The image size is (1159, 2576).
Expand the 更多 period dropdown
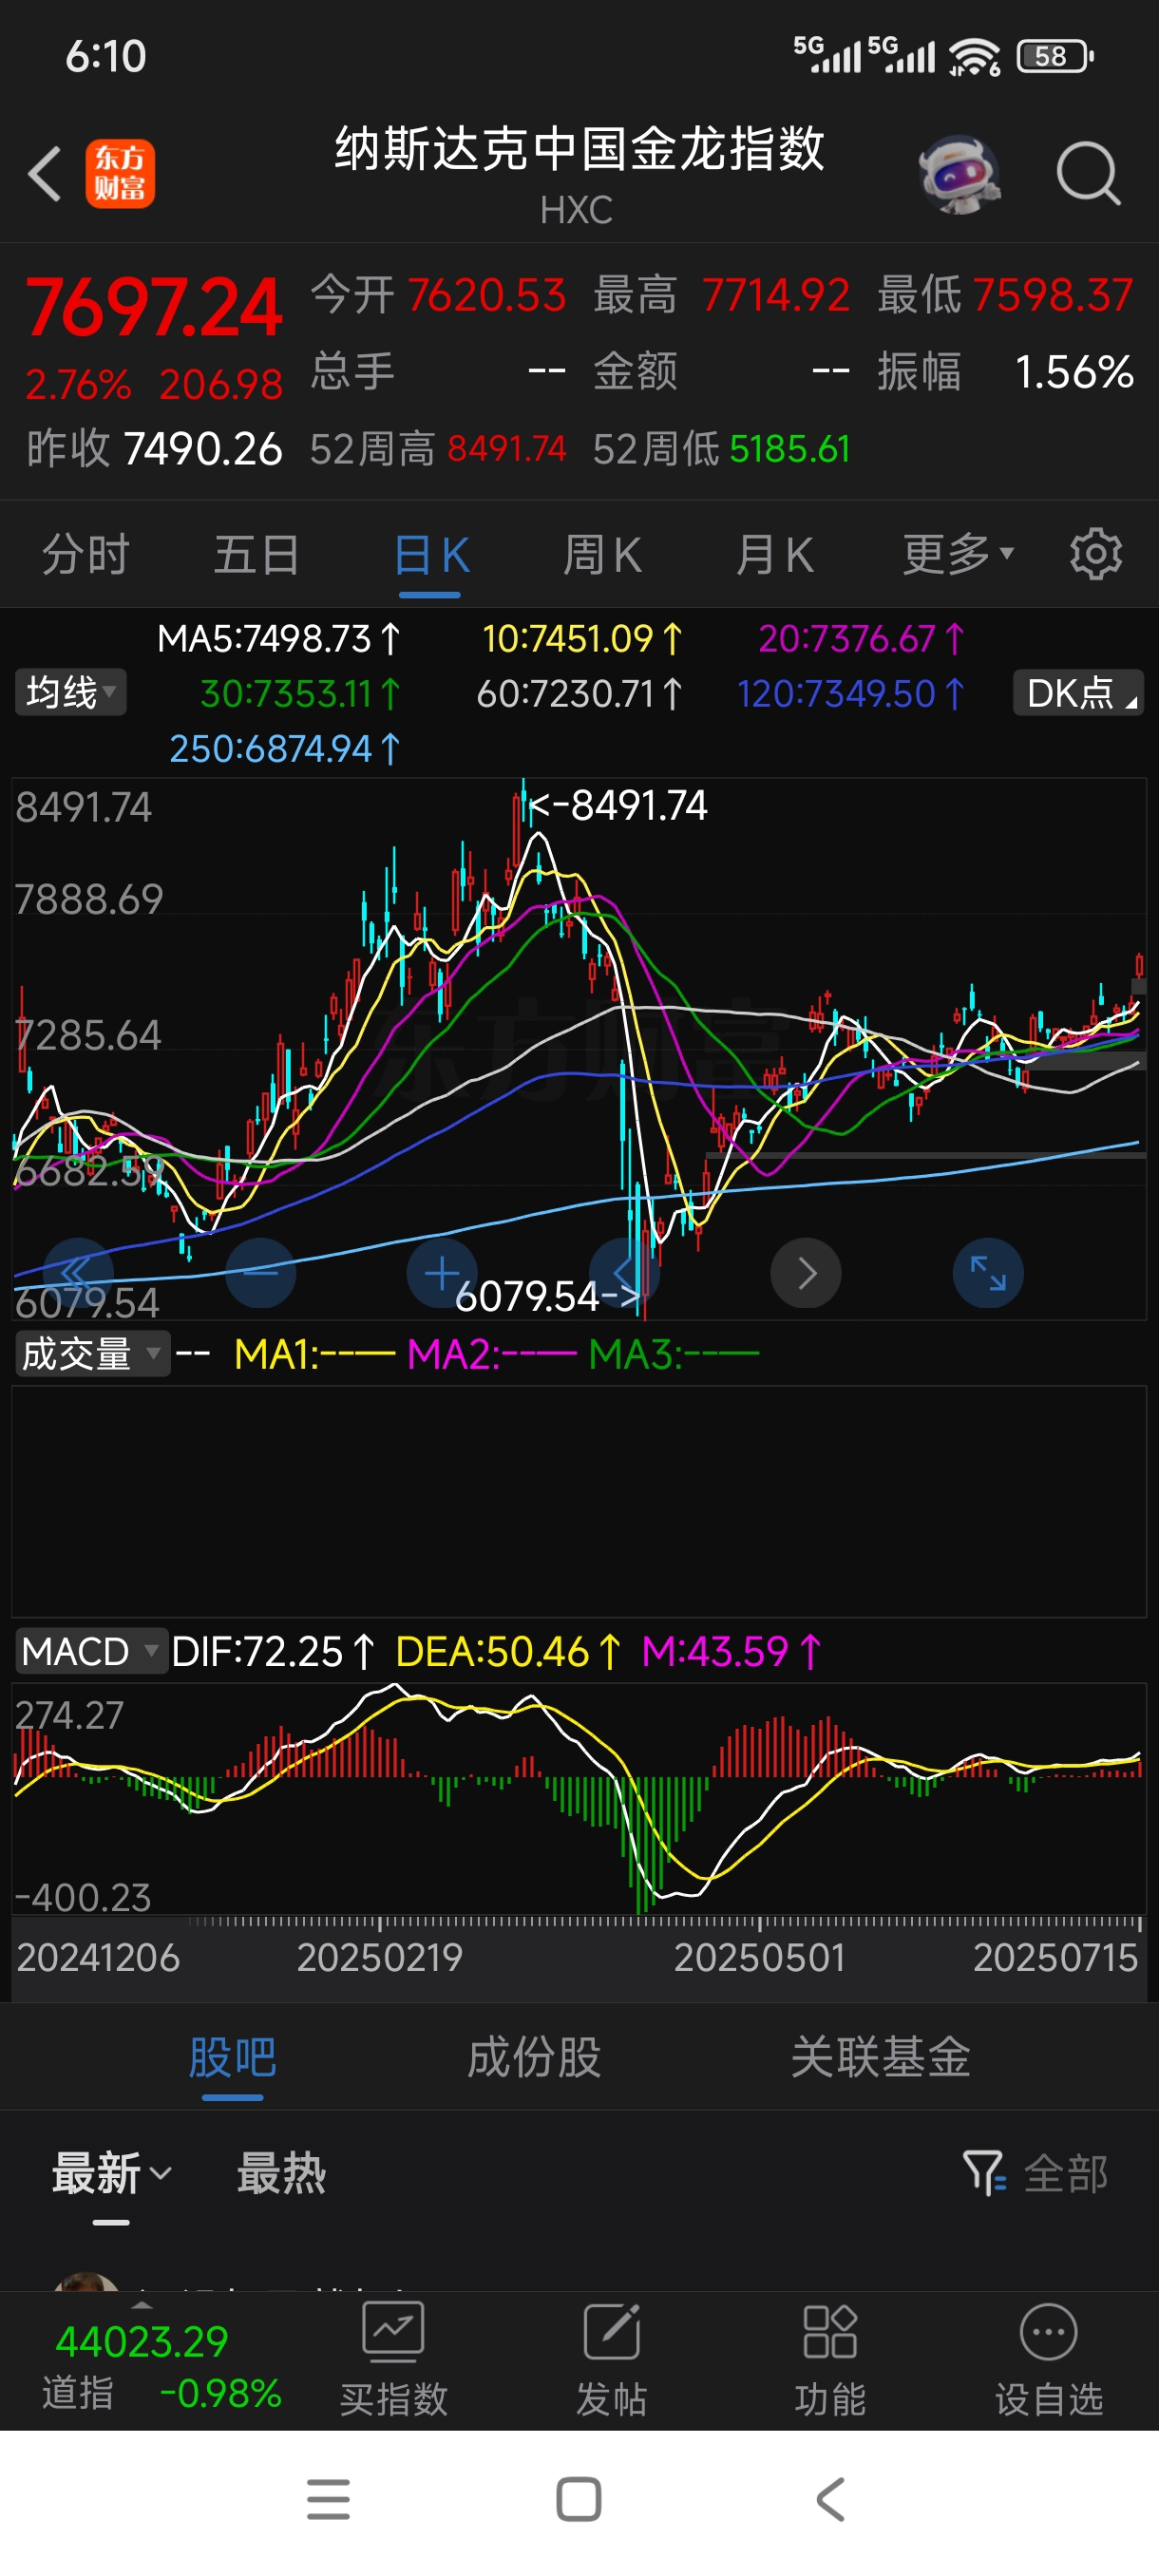click(958, 554)
